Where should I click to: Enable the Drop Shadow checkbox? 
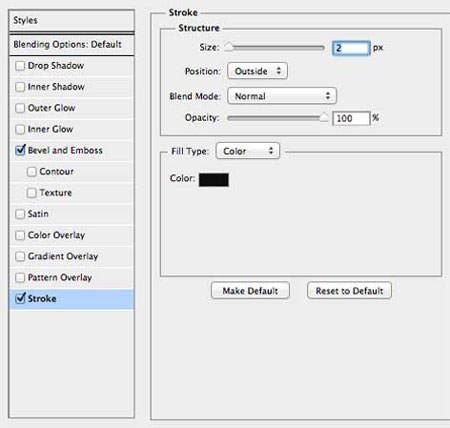click(x=20, y=66)
